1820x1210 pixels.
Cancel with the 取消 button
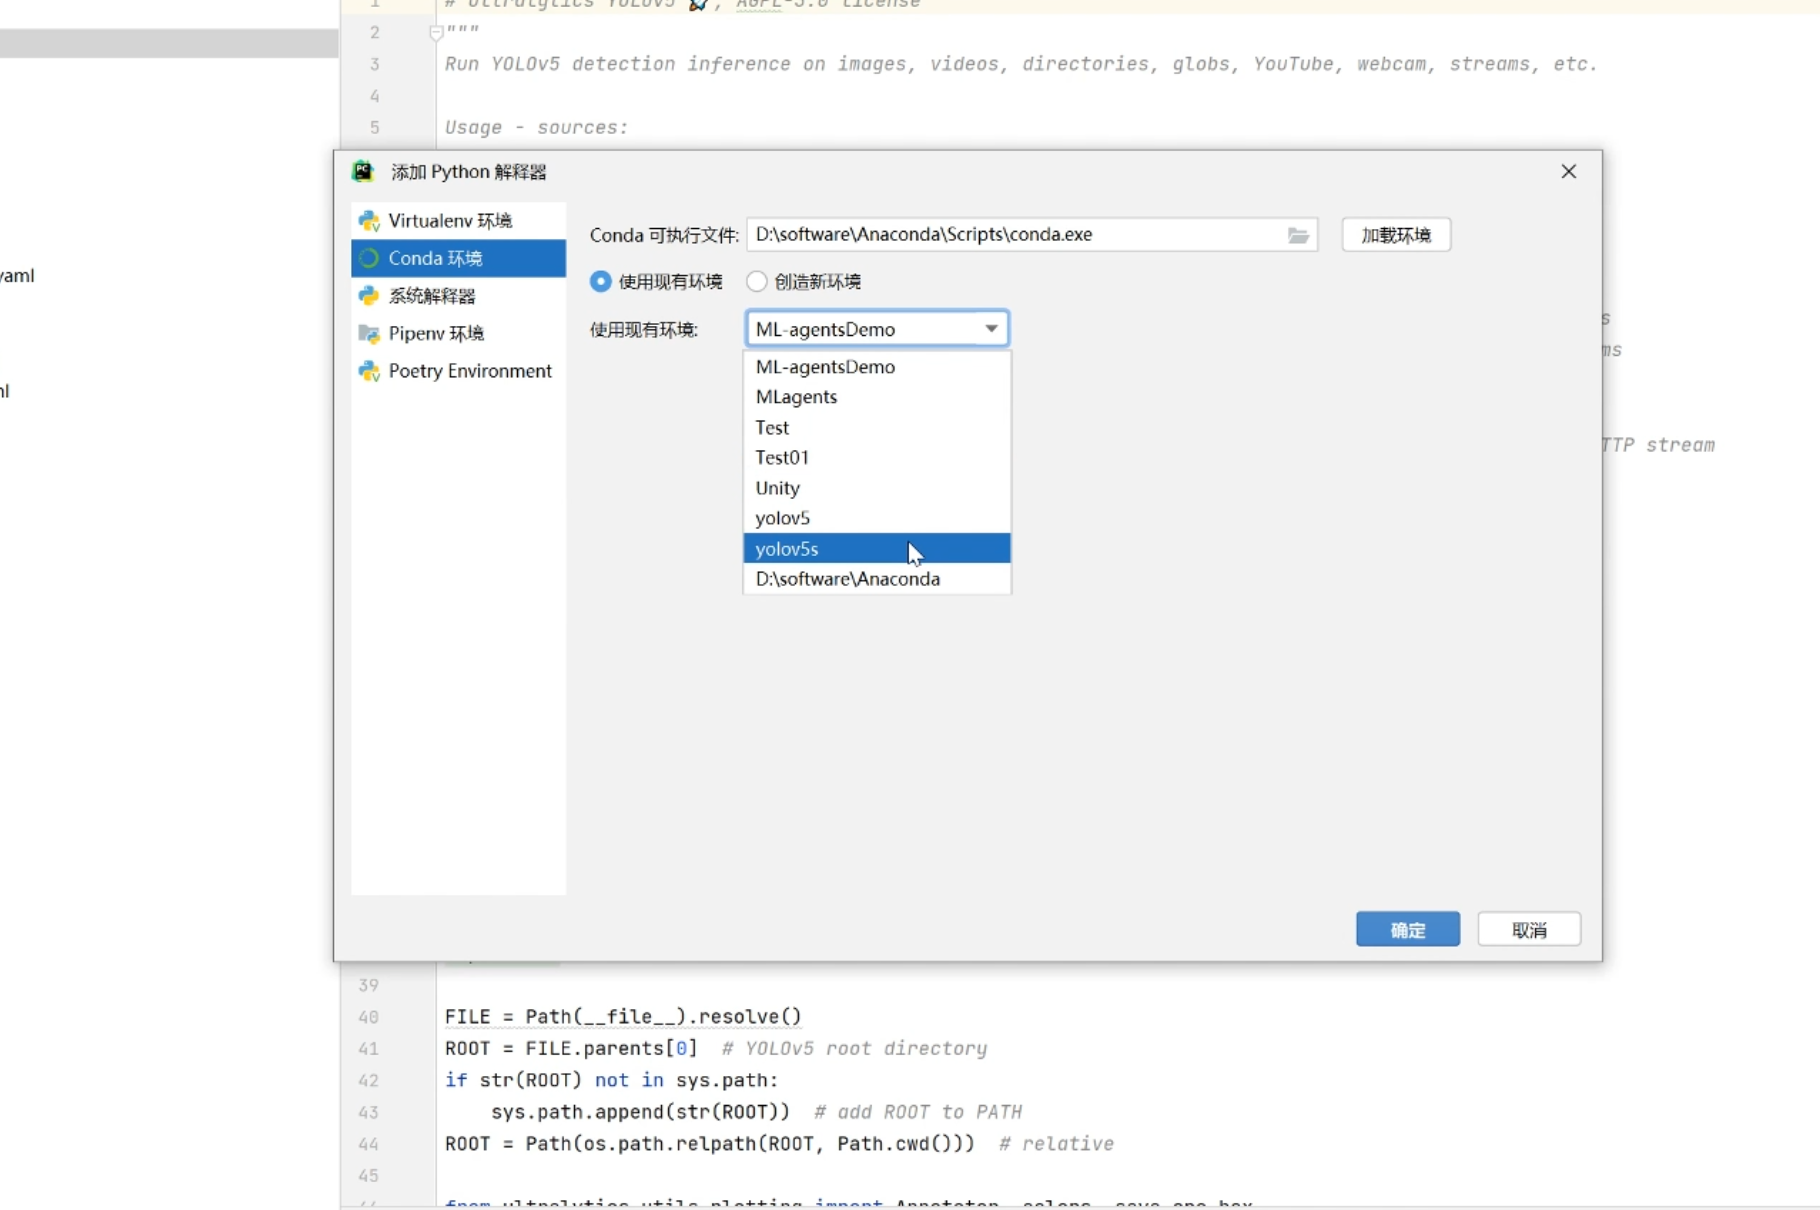(1529, 930)
